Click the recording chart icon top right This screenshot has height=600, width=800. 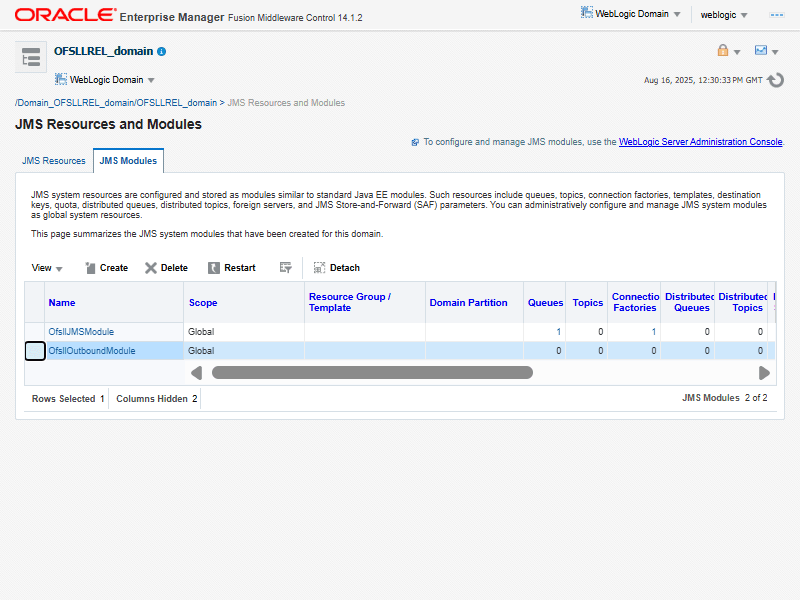click(761, 50)
